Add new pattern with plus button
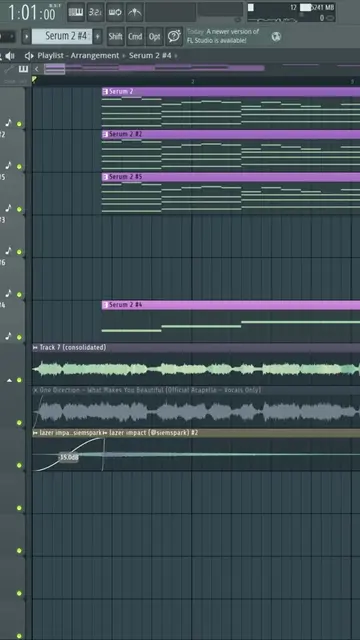Image resolution: width=360 pixels, height=640 pixels. coord(98,36)
